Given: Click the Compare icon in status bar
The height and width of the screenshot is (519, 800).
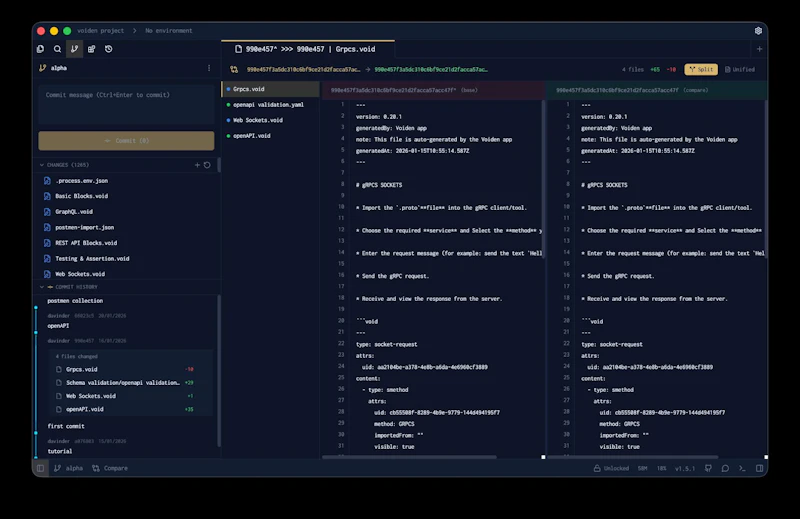Looking at the screenshot, I should [96, 468].
